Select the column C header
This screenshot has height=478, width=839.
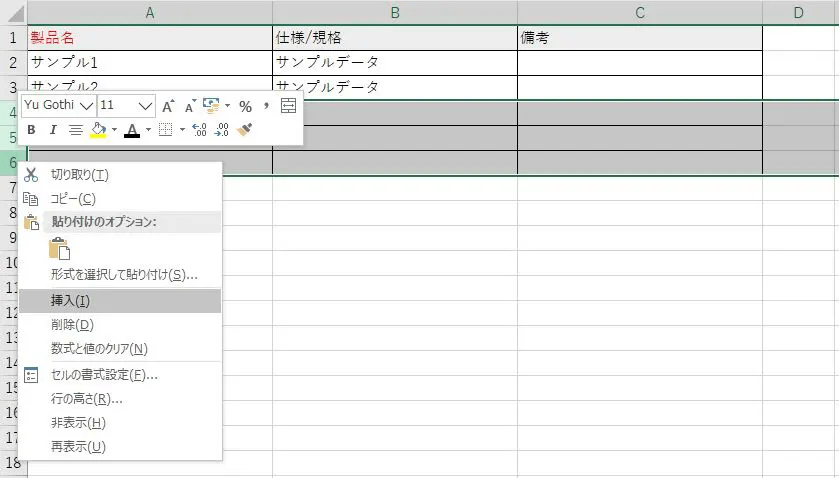(639, 12)
